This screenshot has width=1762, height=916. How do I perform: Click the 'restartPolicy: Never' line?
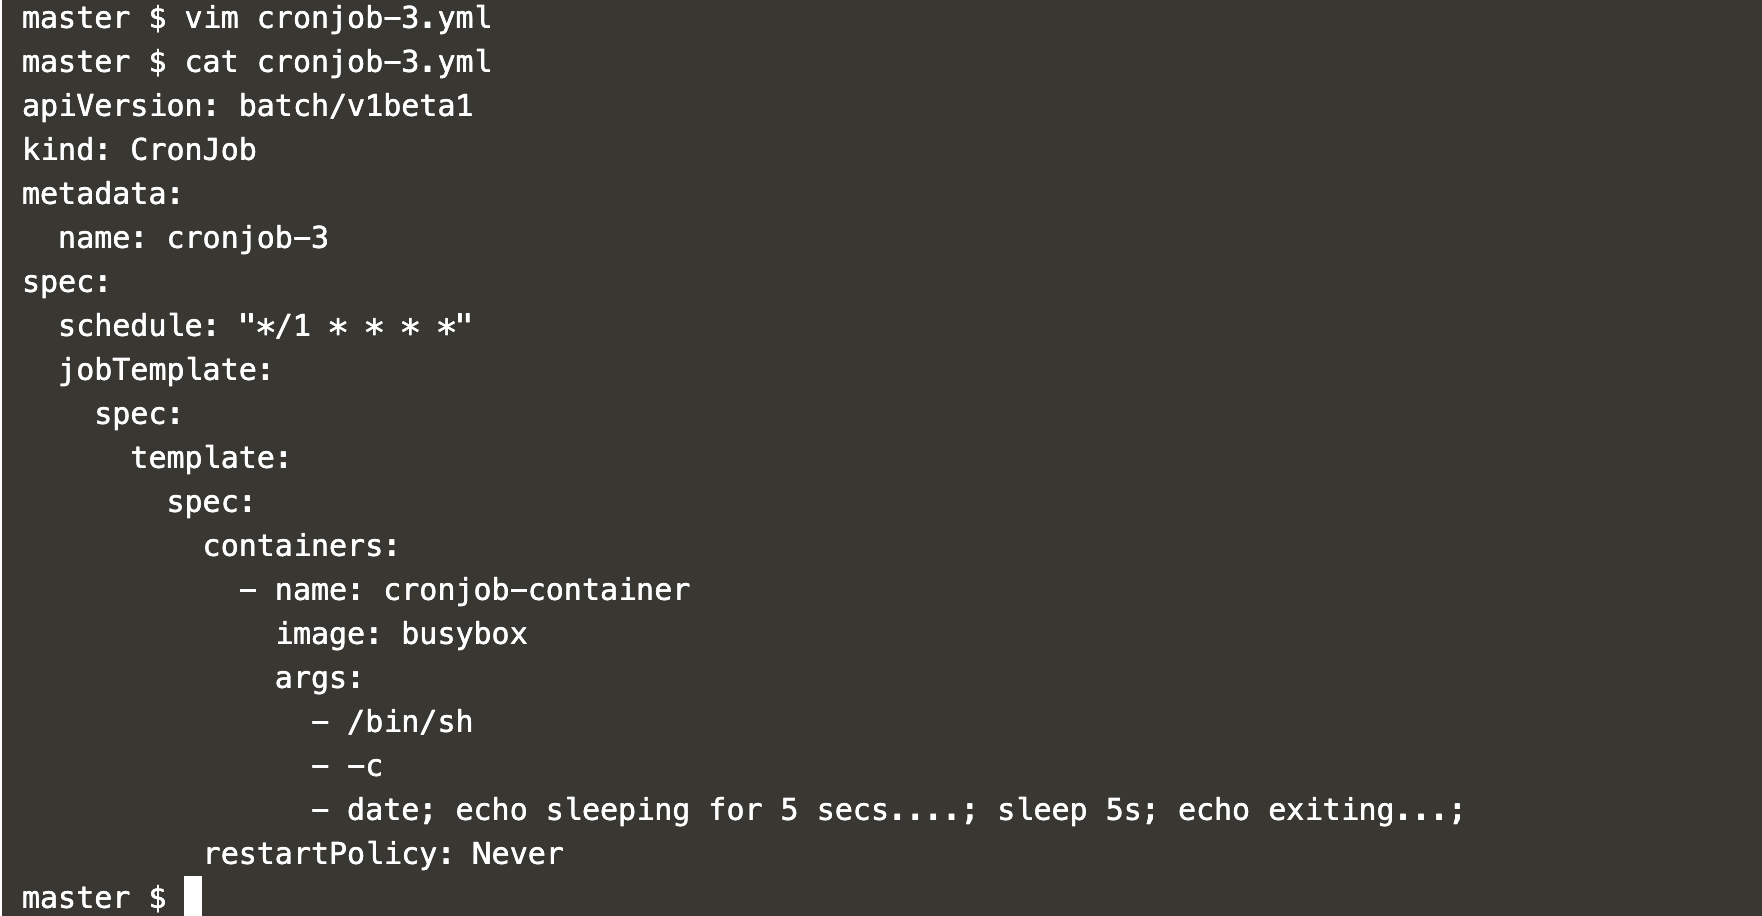coord(383,854)
